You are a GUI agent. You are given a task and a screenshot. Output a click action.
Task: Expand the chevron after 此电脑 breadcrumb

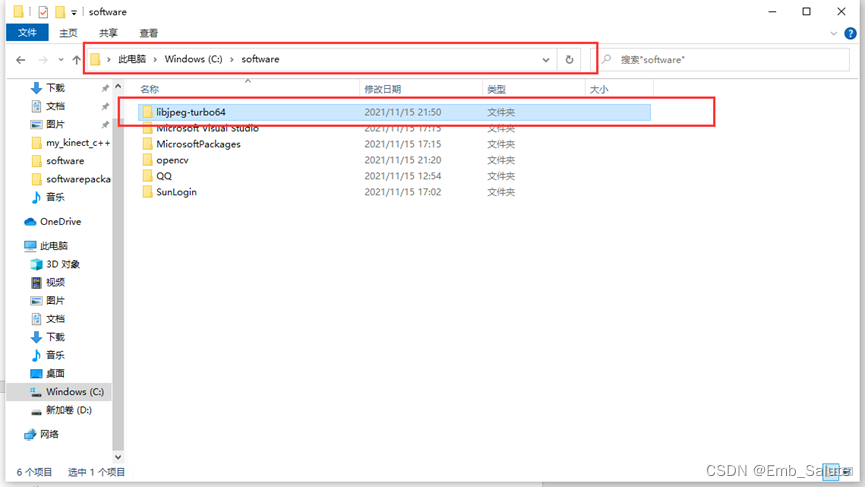[156, 59]
